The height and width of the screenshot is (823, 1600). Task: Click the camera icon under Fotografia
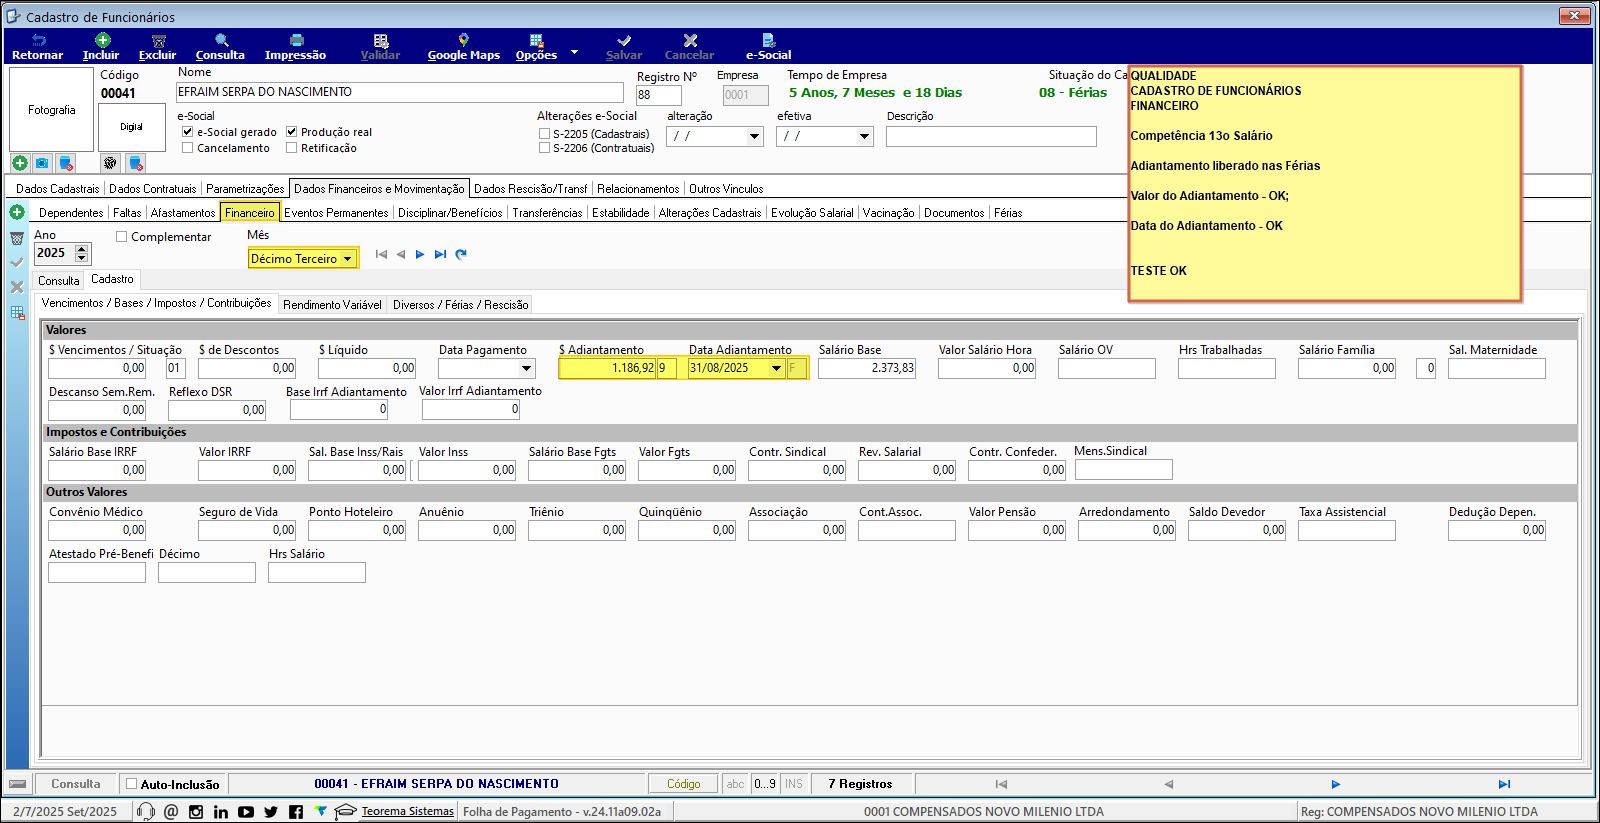click(42, 163)
